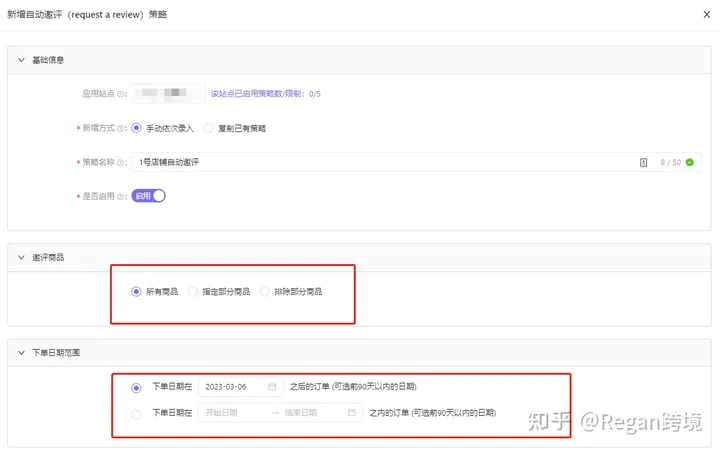Click the green validation check icon
The height and width of the screenshot is (453, 720).
point(689,162)
